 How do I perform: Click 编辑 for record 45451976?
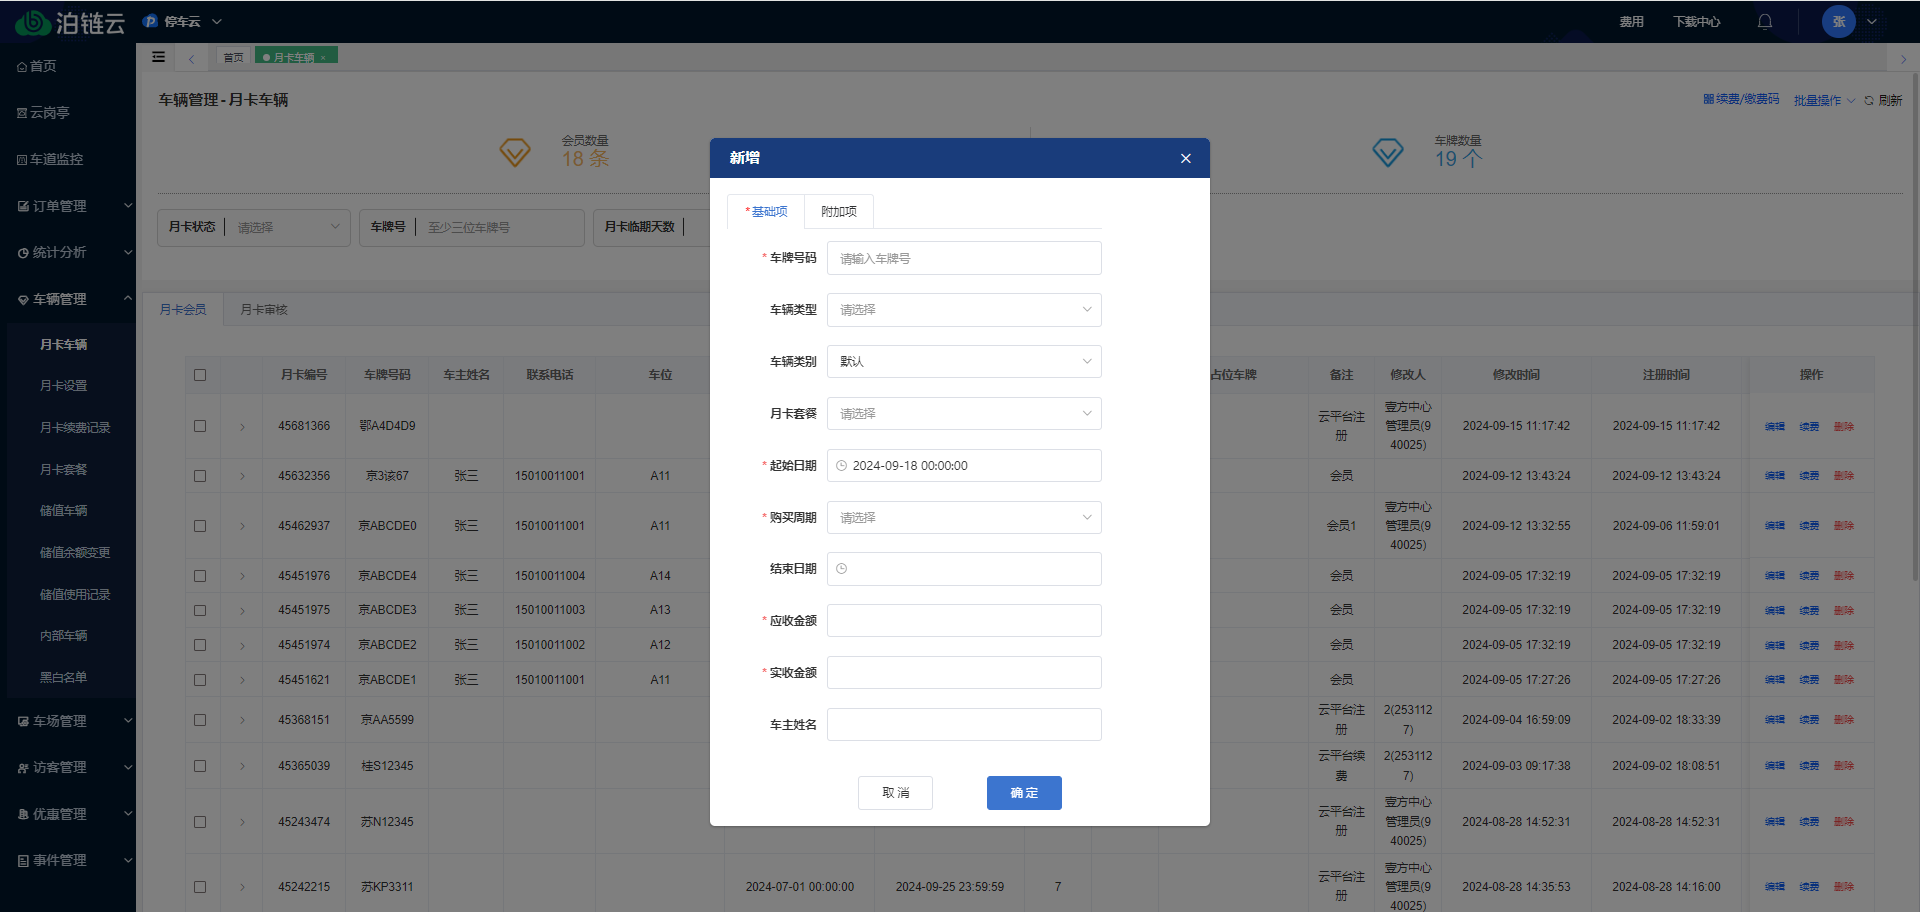point(1774,576)
